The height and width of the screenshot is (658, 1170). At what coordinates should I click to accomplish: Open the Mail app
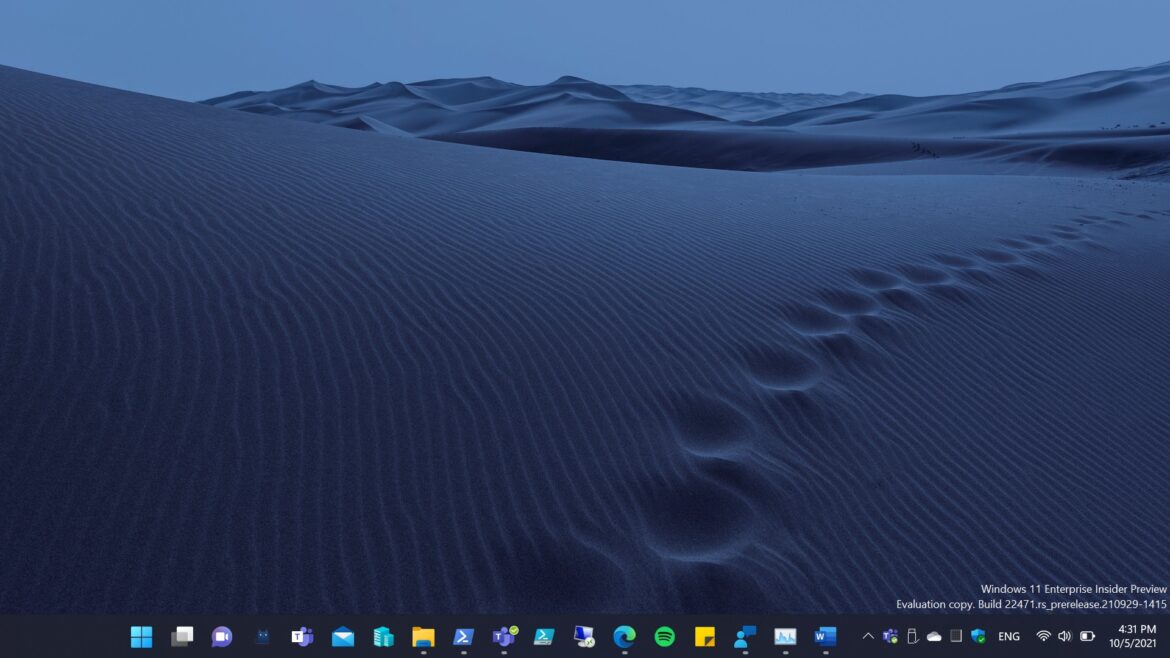[343, 637]
